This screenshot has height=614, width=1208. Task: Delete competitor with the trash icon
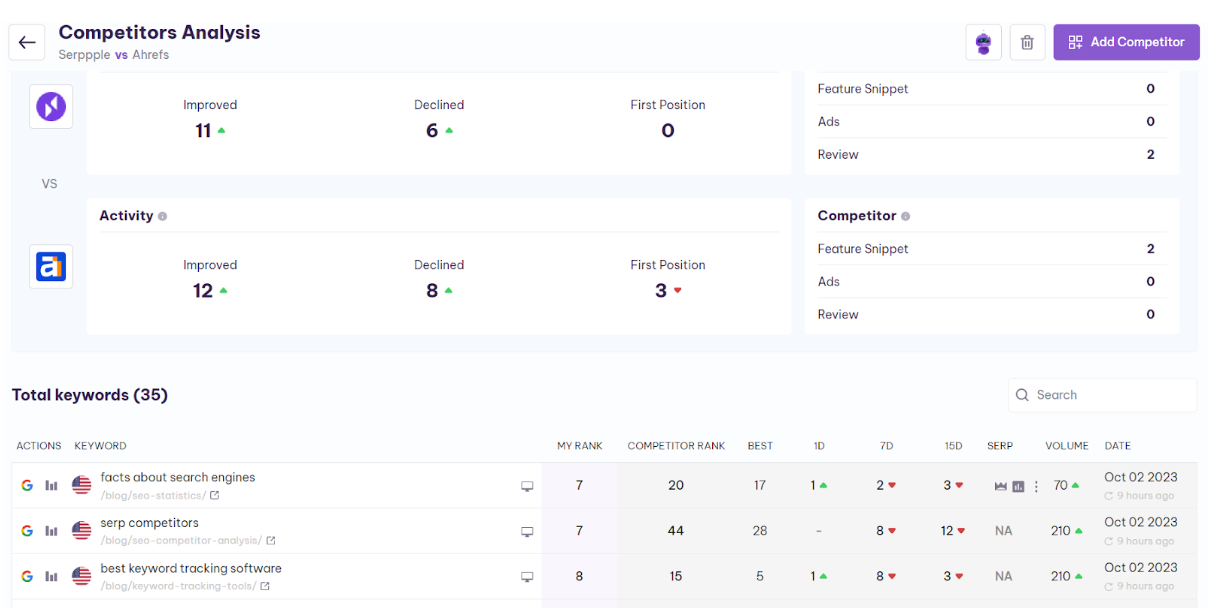tap(1027, 42)
